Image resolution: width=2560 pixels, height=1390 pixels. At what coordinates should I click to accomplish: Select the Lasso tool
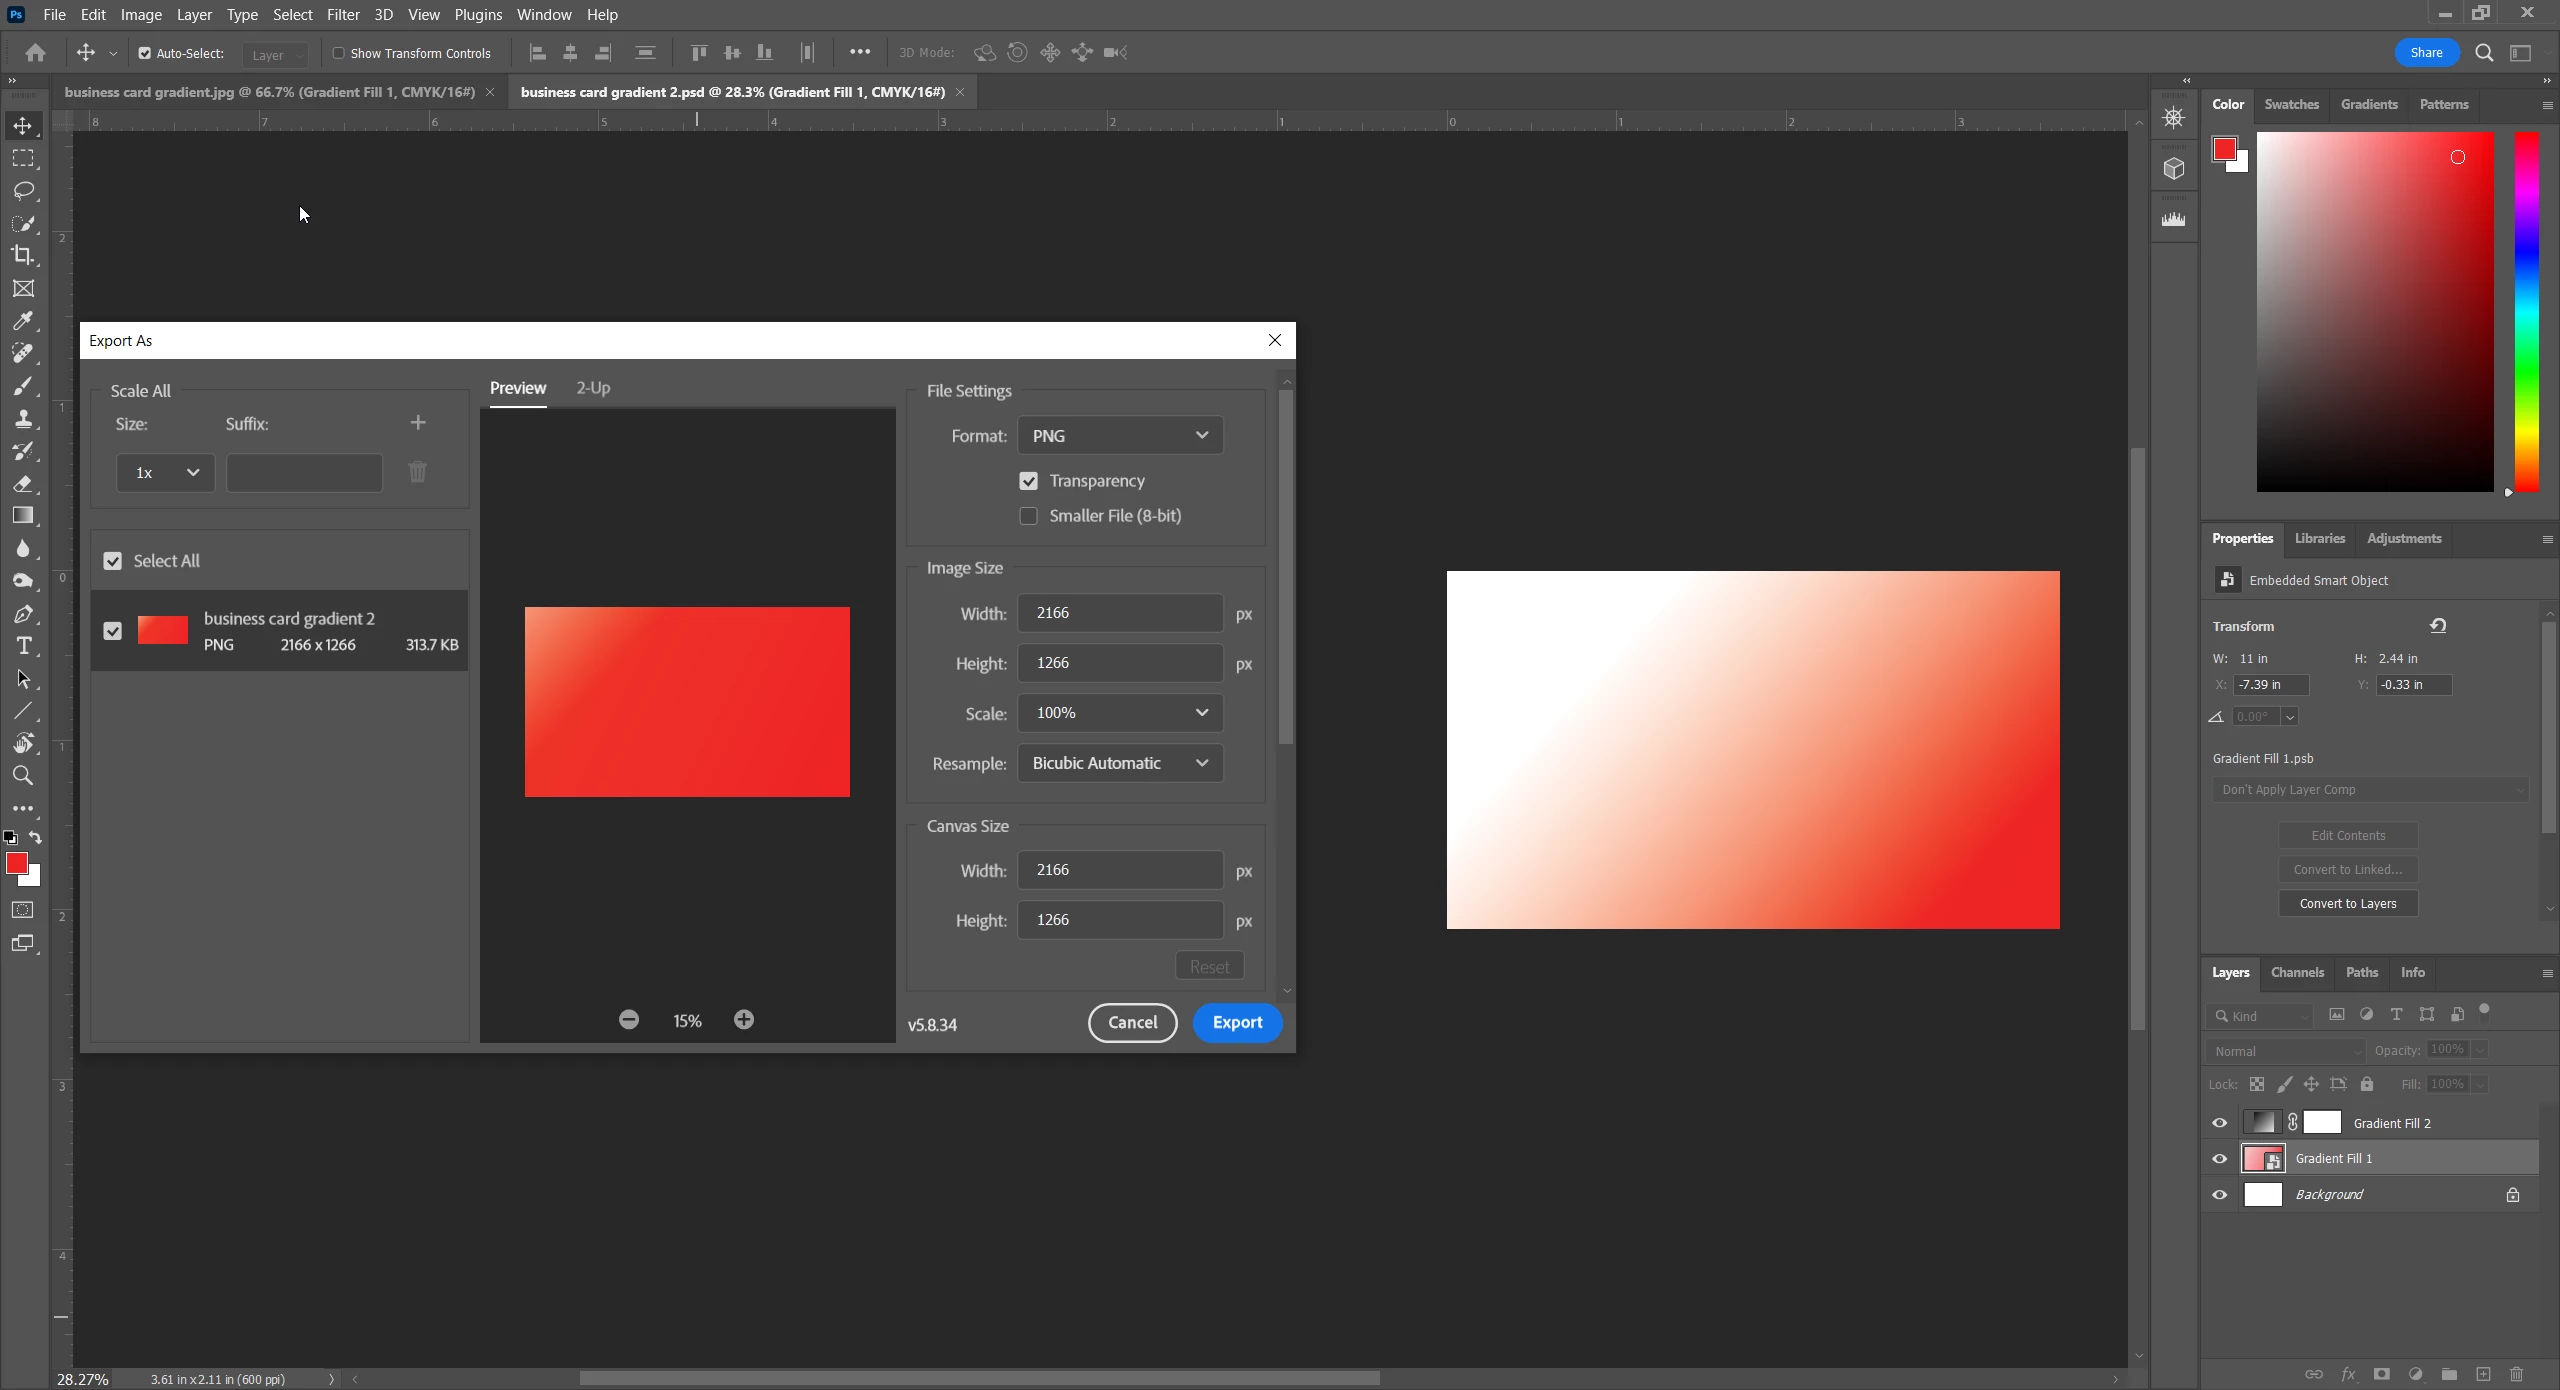click(x=23, y=191)
